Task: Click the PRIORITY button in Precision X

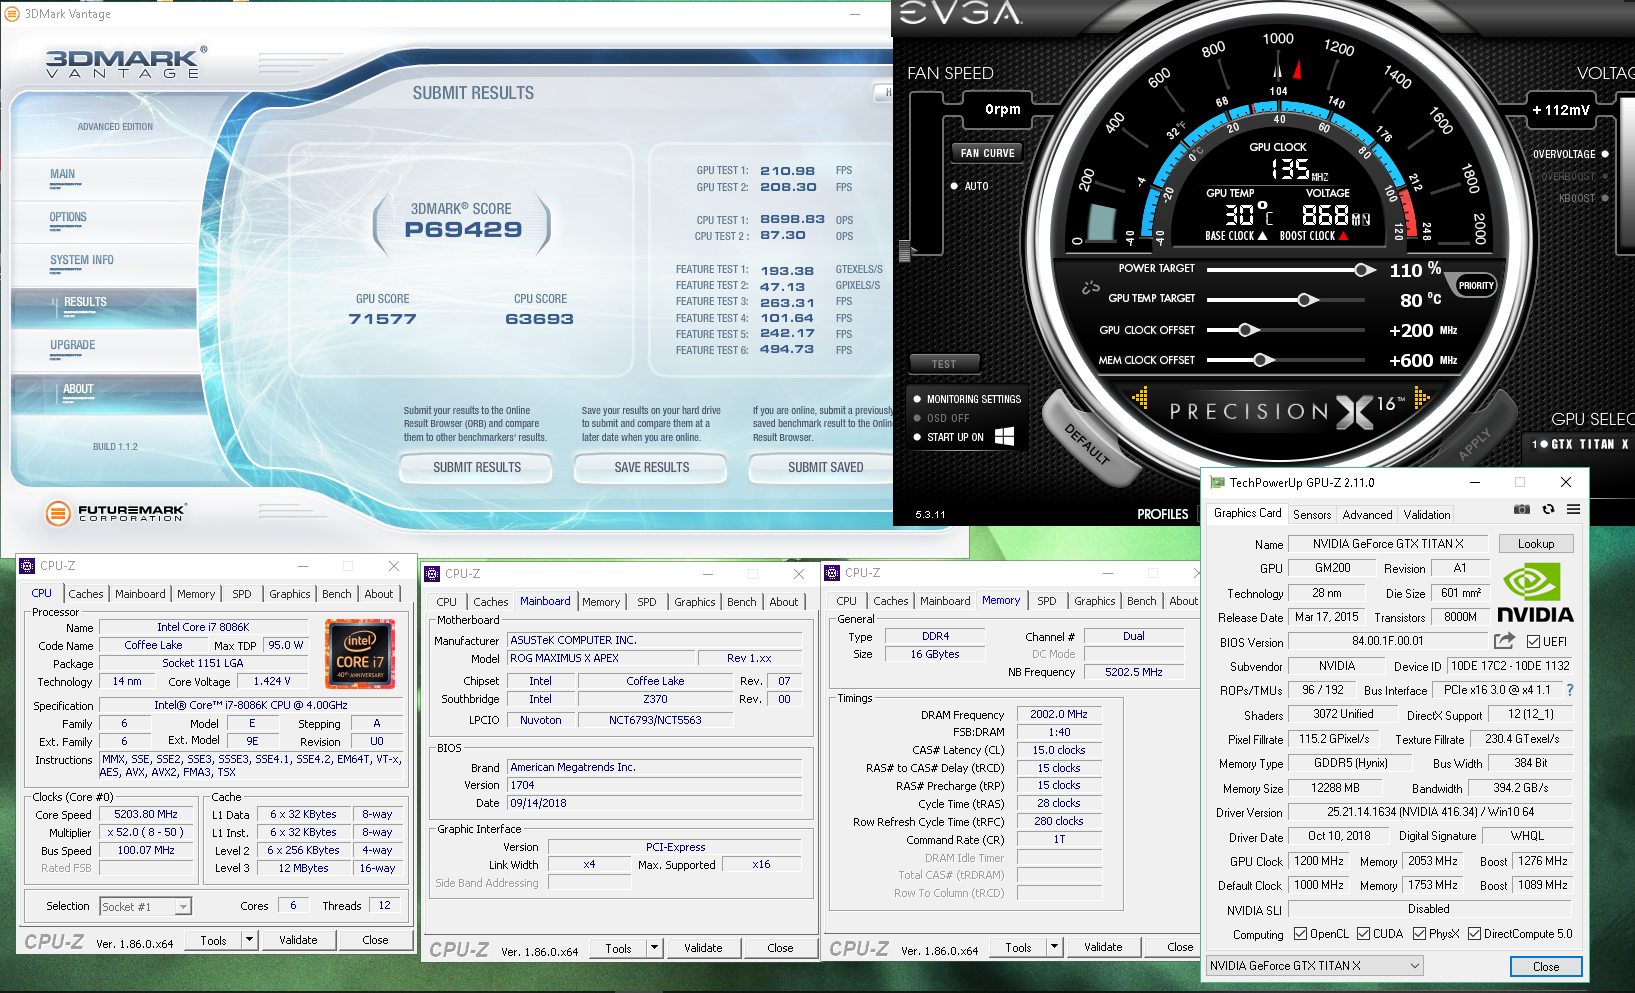Action: (1476, 286)
